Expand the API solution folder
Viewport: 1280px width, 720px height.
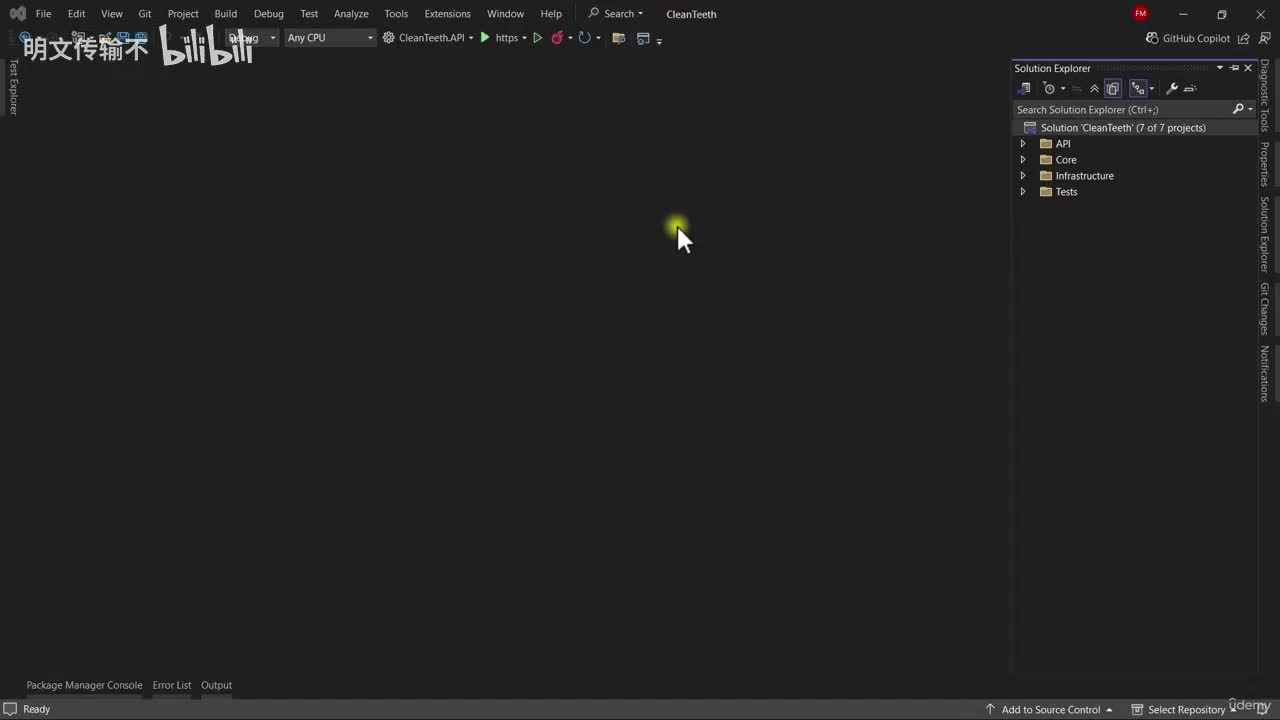(1022, 144)
